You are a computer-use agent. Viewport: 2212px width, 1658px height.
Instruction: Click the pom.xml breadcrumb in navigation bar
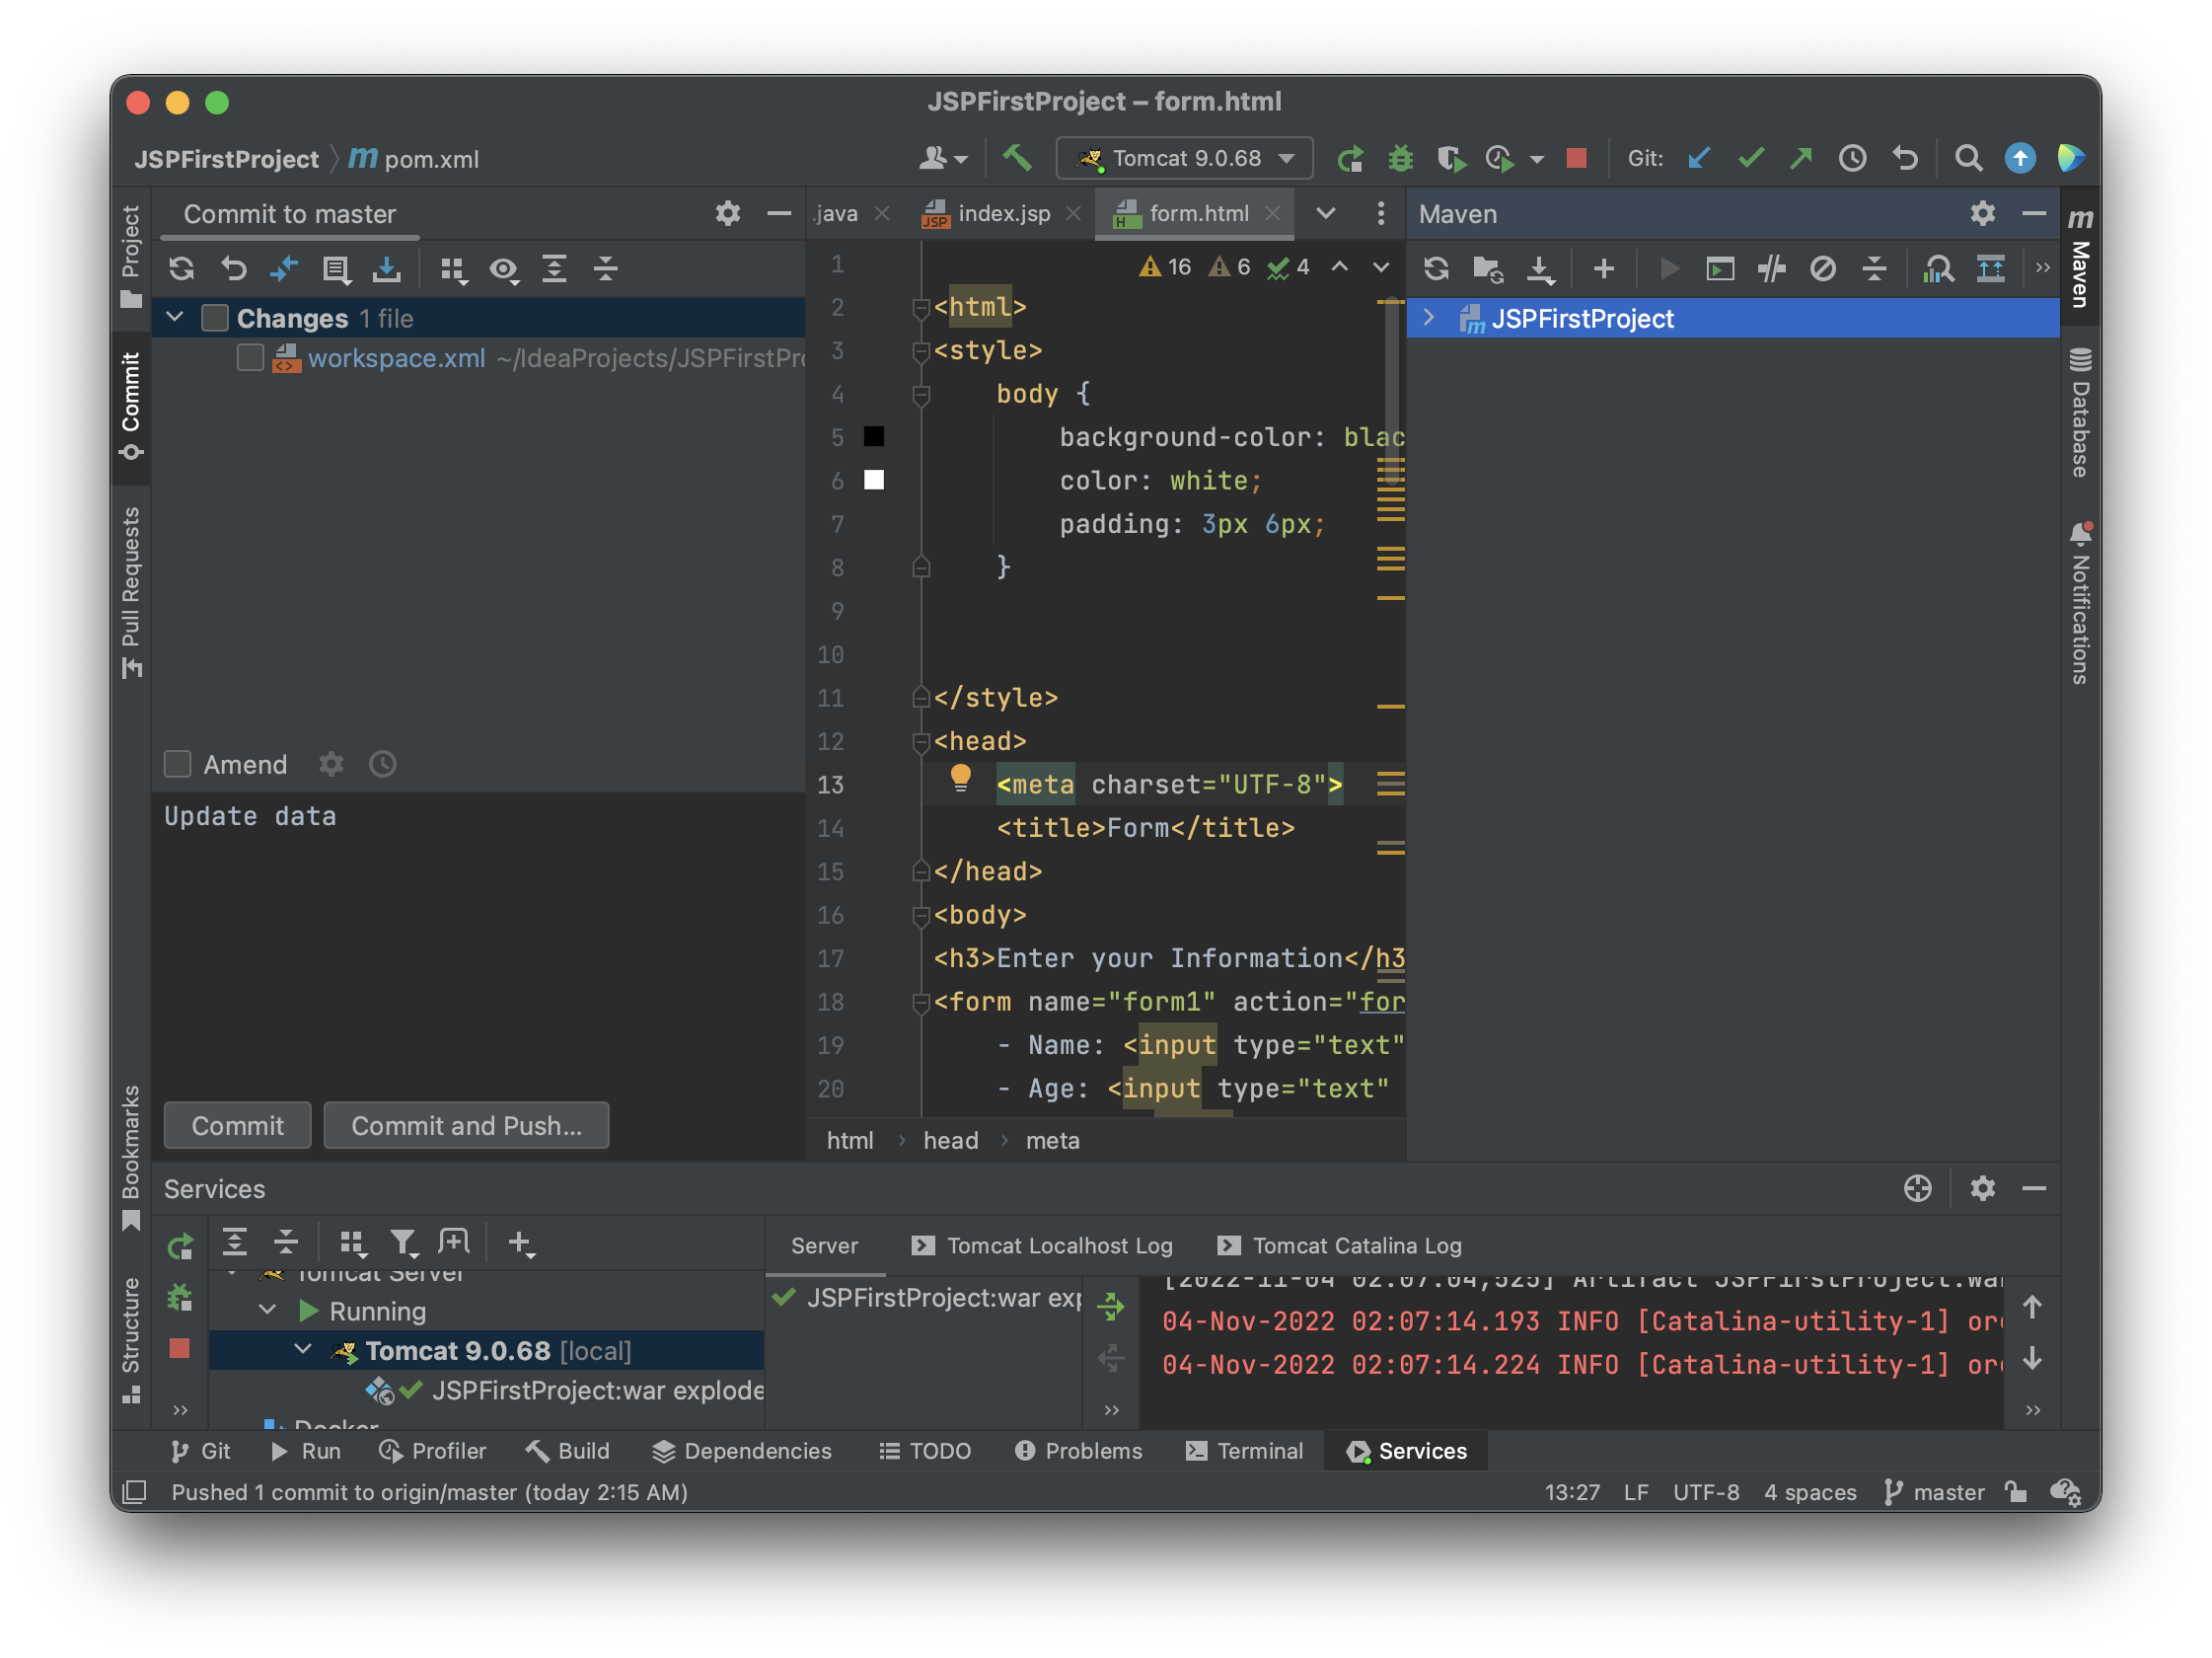click(x=414, y=159)
